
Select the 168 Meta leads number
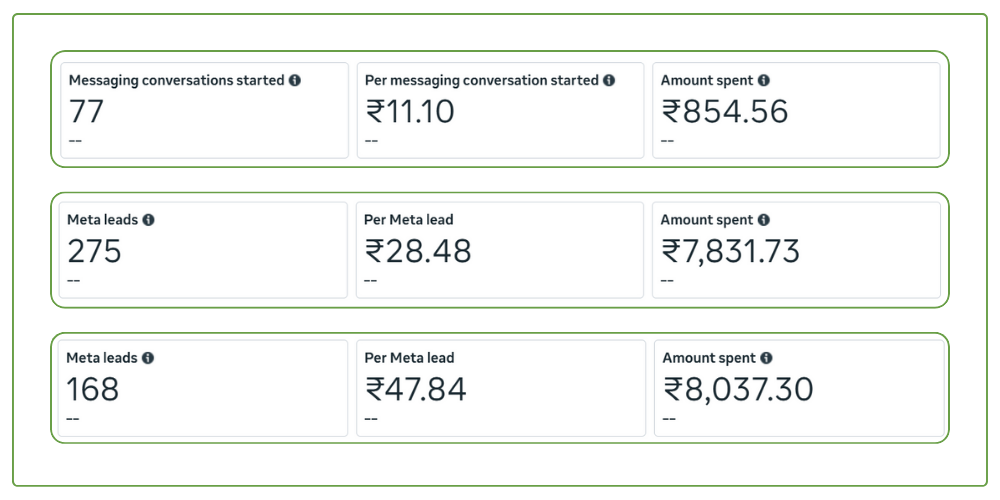[x=93, y=388]
